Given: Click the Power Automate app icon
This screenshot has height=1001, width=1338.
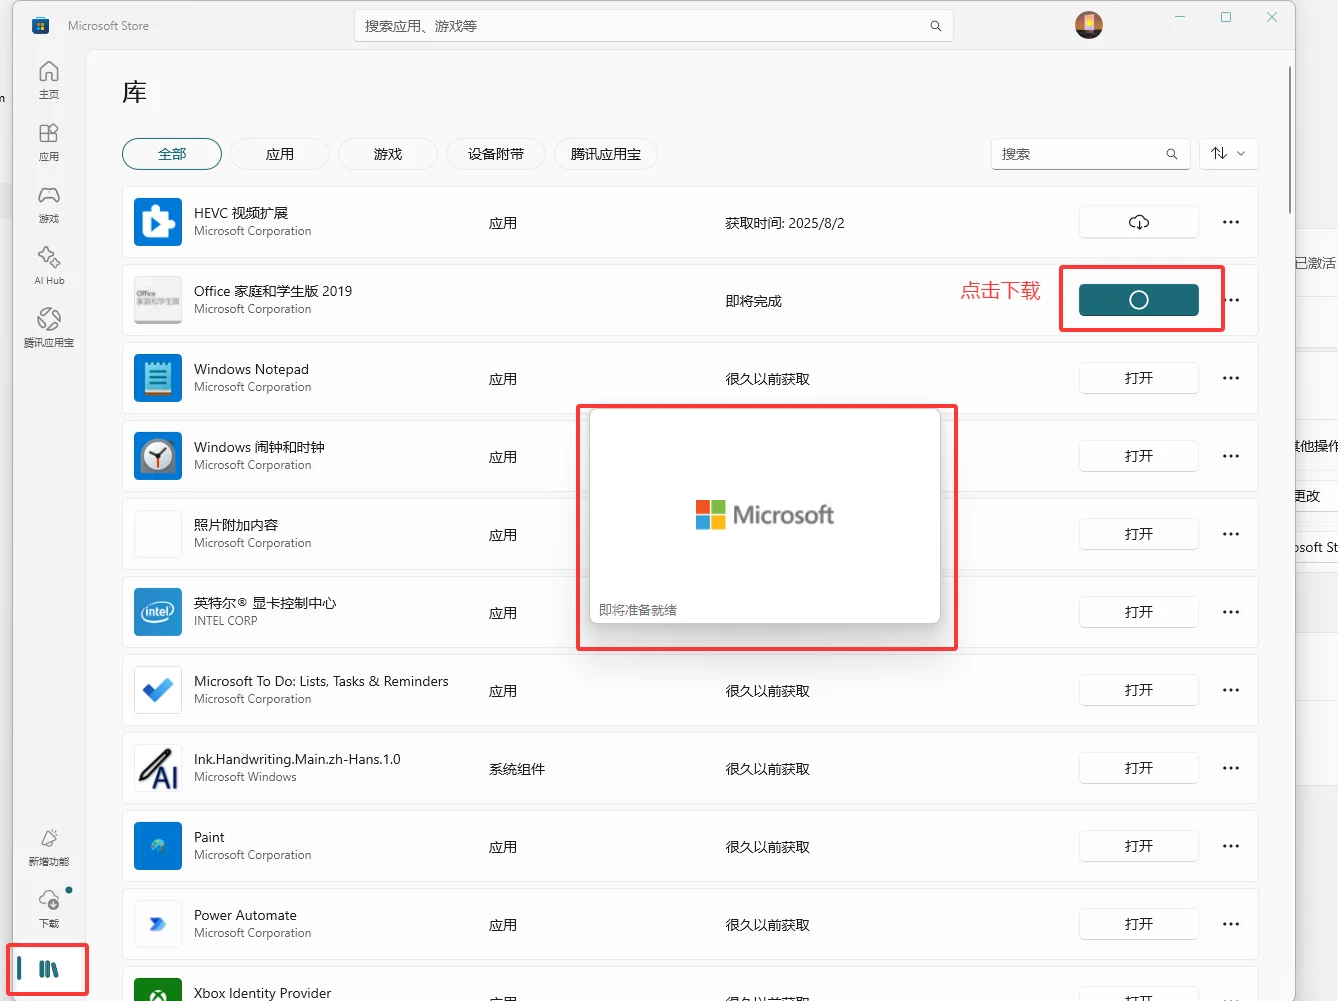Looking at the screenshot, I should (158, 924).
